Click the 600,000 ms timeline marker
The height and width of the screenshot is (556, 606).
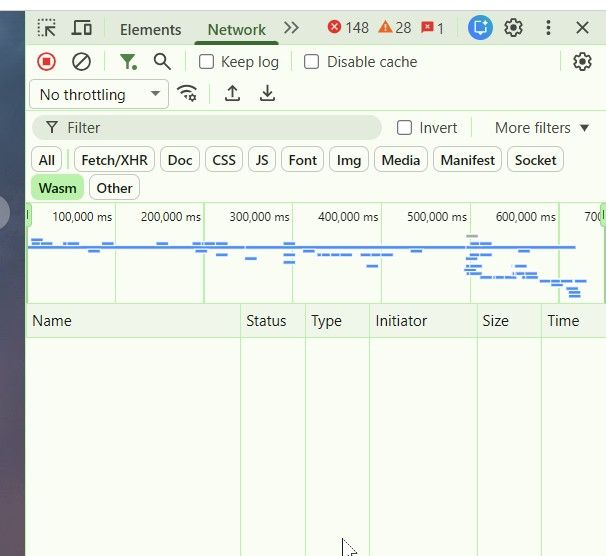click(x=526, y=217)
